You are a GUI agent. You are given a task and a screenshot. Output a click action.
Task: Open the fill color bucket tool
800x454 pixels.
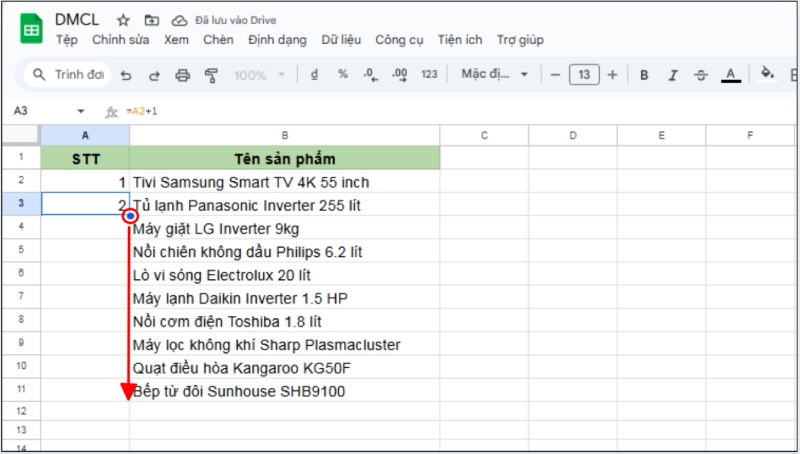click(x=767, y=74)
